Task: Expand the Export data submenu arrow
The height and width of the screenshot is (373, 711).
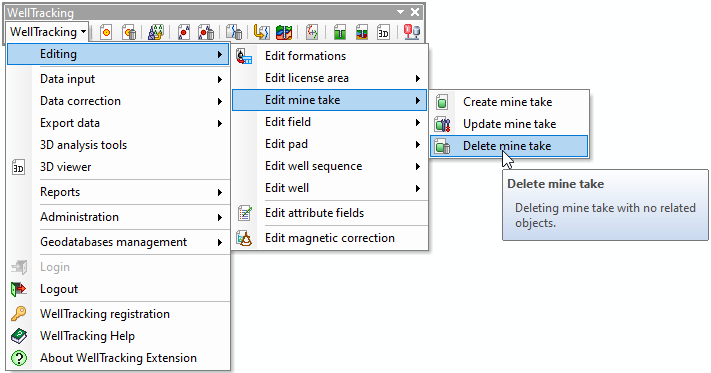Action: click(219, 123)
